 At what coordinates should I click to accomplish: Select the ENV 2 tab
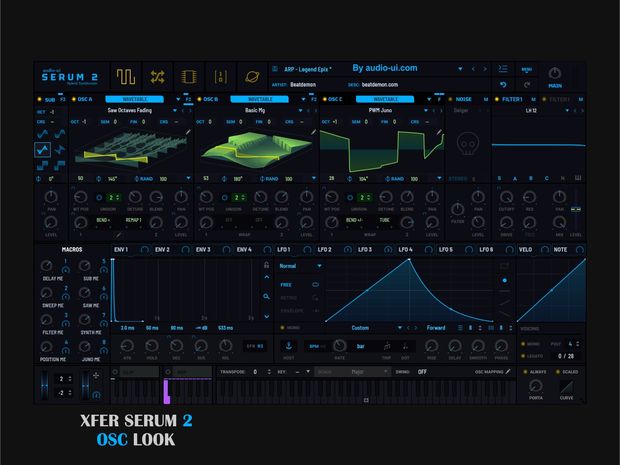[x=160, y=248]
